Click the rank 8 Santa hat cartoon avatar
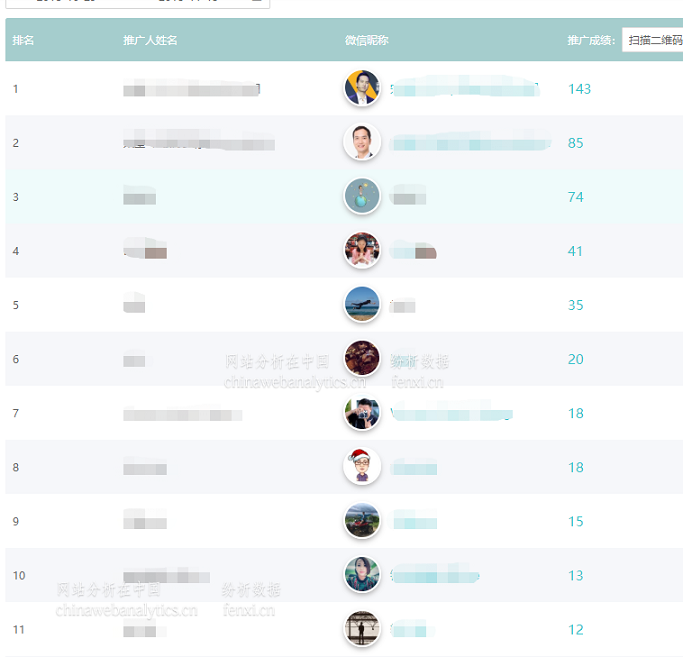 (361, 466)
